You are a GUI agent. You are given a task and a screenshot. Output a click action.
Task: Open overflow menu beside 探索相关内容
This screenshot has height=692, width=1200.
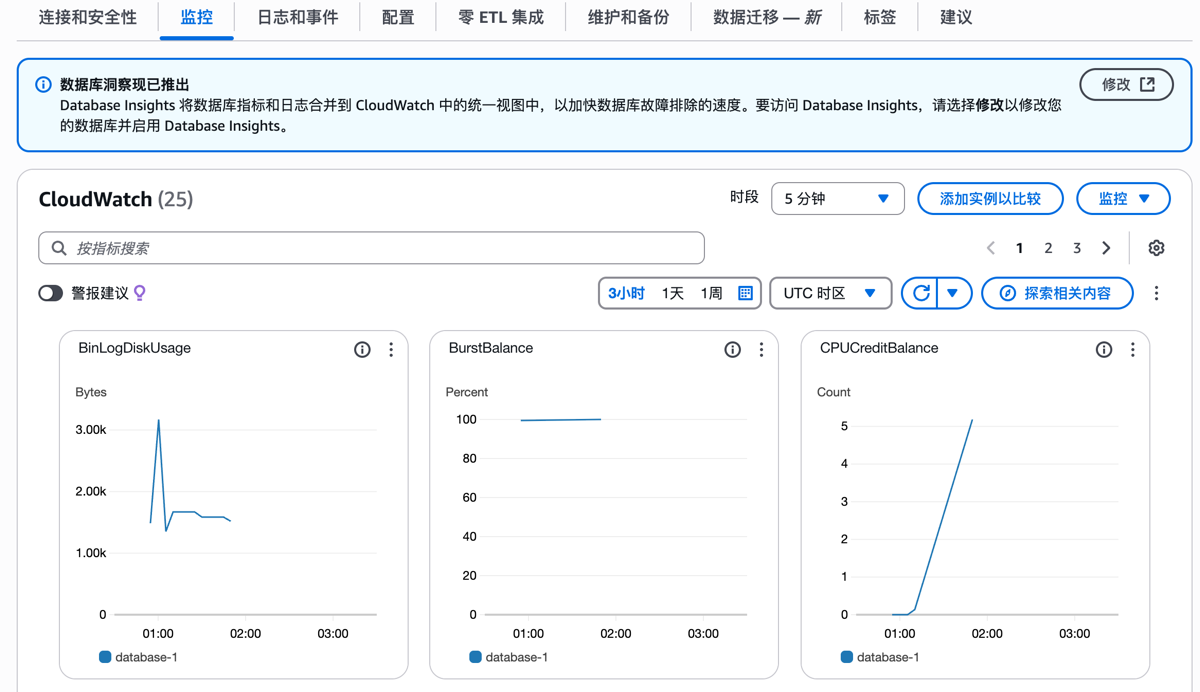point(1156,293)
